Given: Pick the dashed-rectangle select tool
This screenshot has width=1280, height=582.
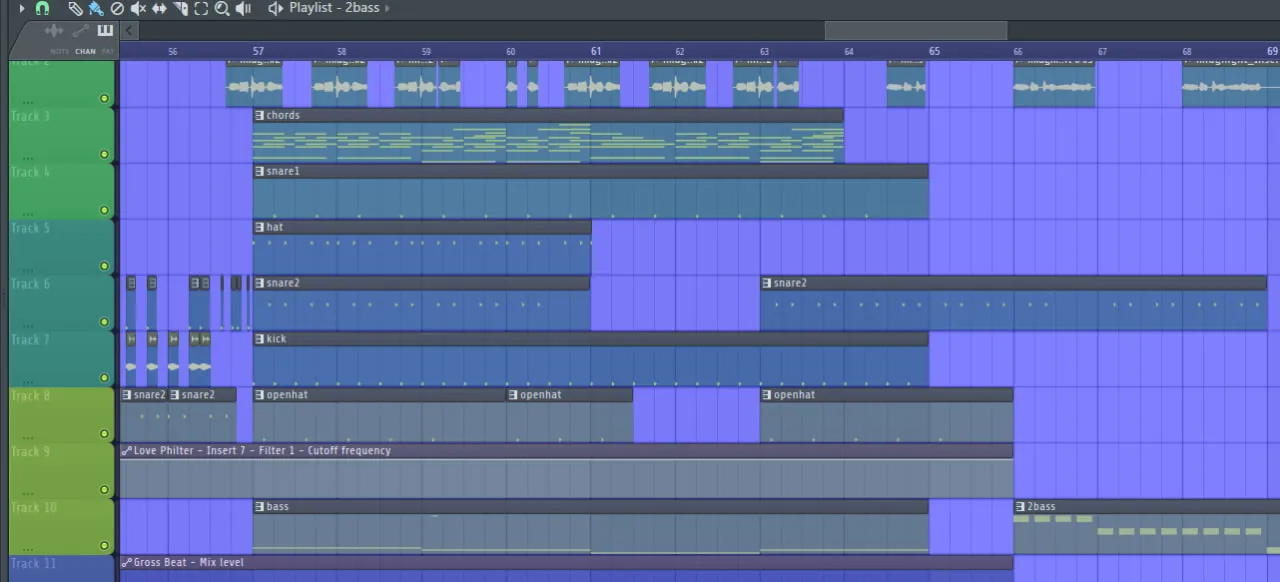Looking at the screenshot, I should click(x=201, y=8).
